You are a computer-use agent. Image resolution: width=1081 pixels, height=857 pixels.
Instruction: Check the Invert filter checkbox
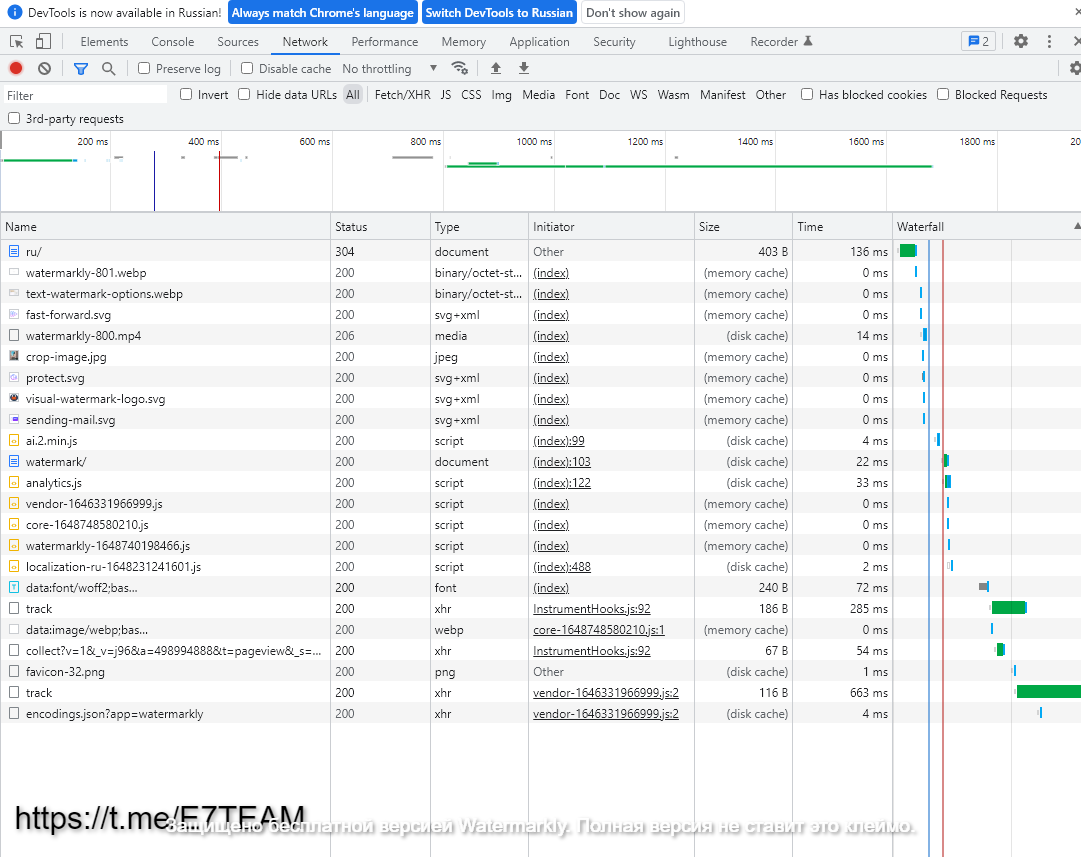tap(186, 94)
